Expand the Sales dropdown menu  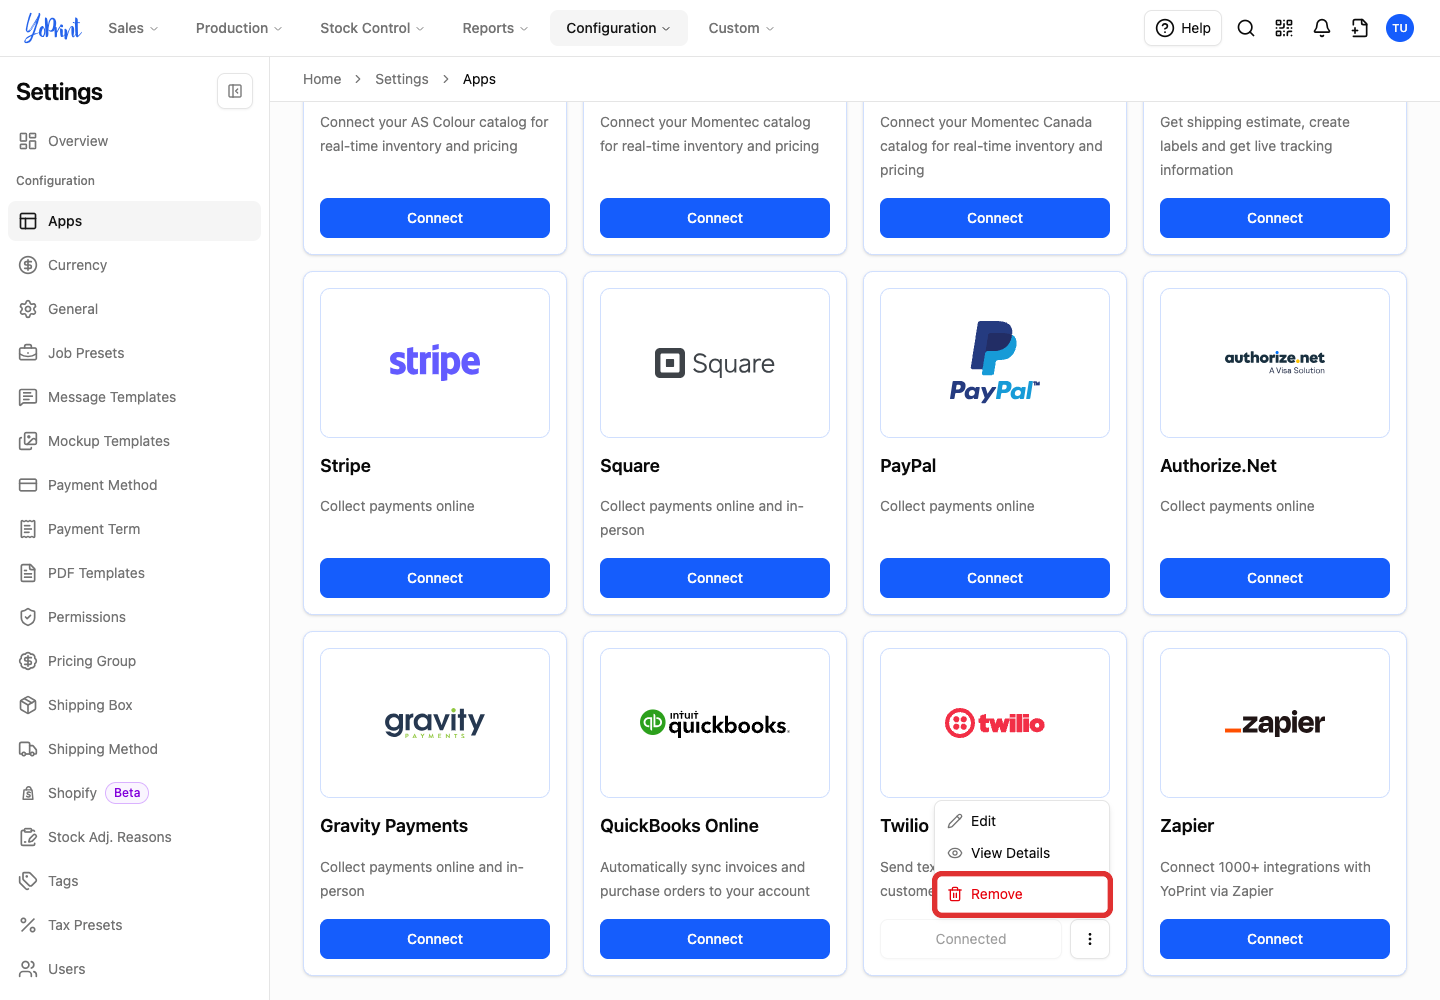[133, 28]
